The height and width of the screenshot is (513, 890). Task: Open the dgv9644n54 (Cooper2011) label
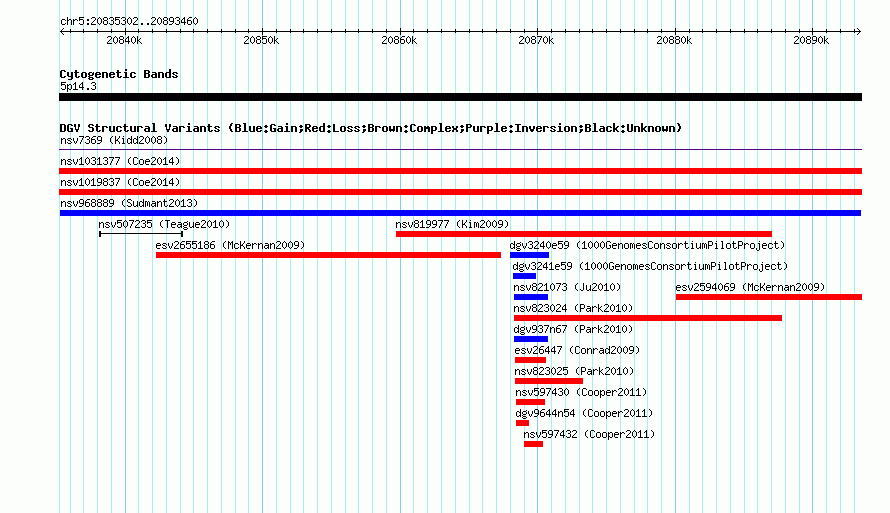584,413
